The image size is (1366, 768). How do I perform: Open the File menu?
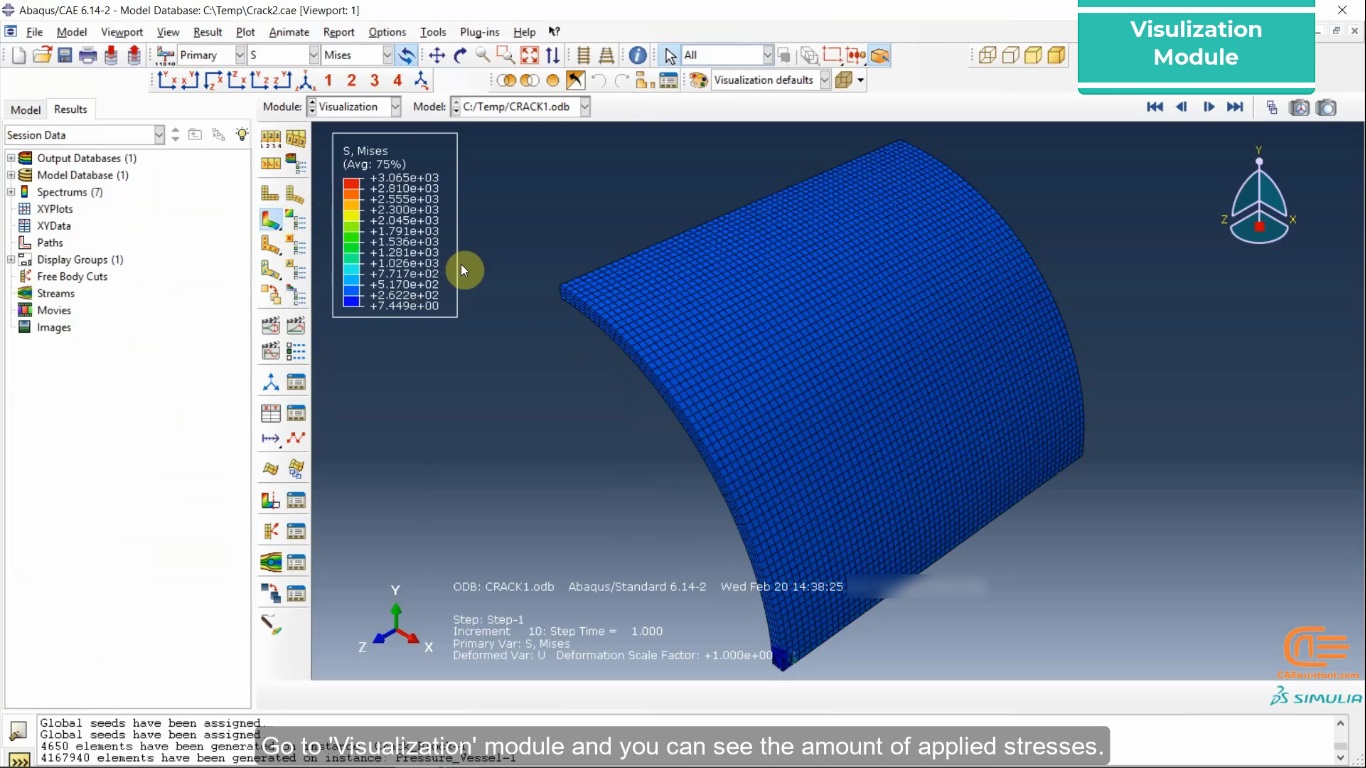(x=35, y=32)
